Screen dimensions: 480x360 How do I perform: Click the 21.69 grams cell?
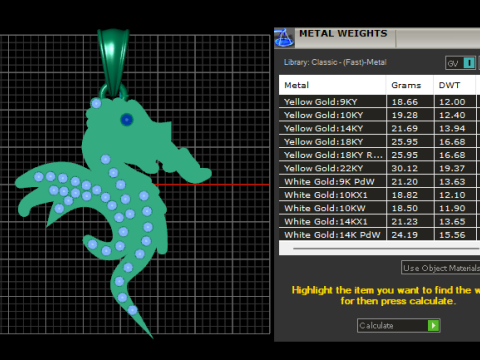[x=410, y=128]
